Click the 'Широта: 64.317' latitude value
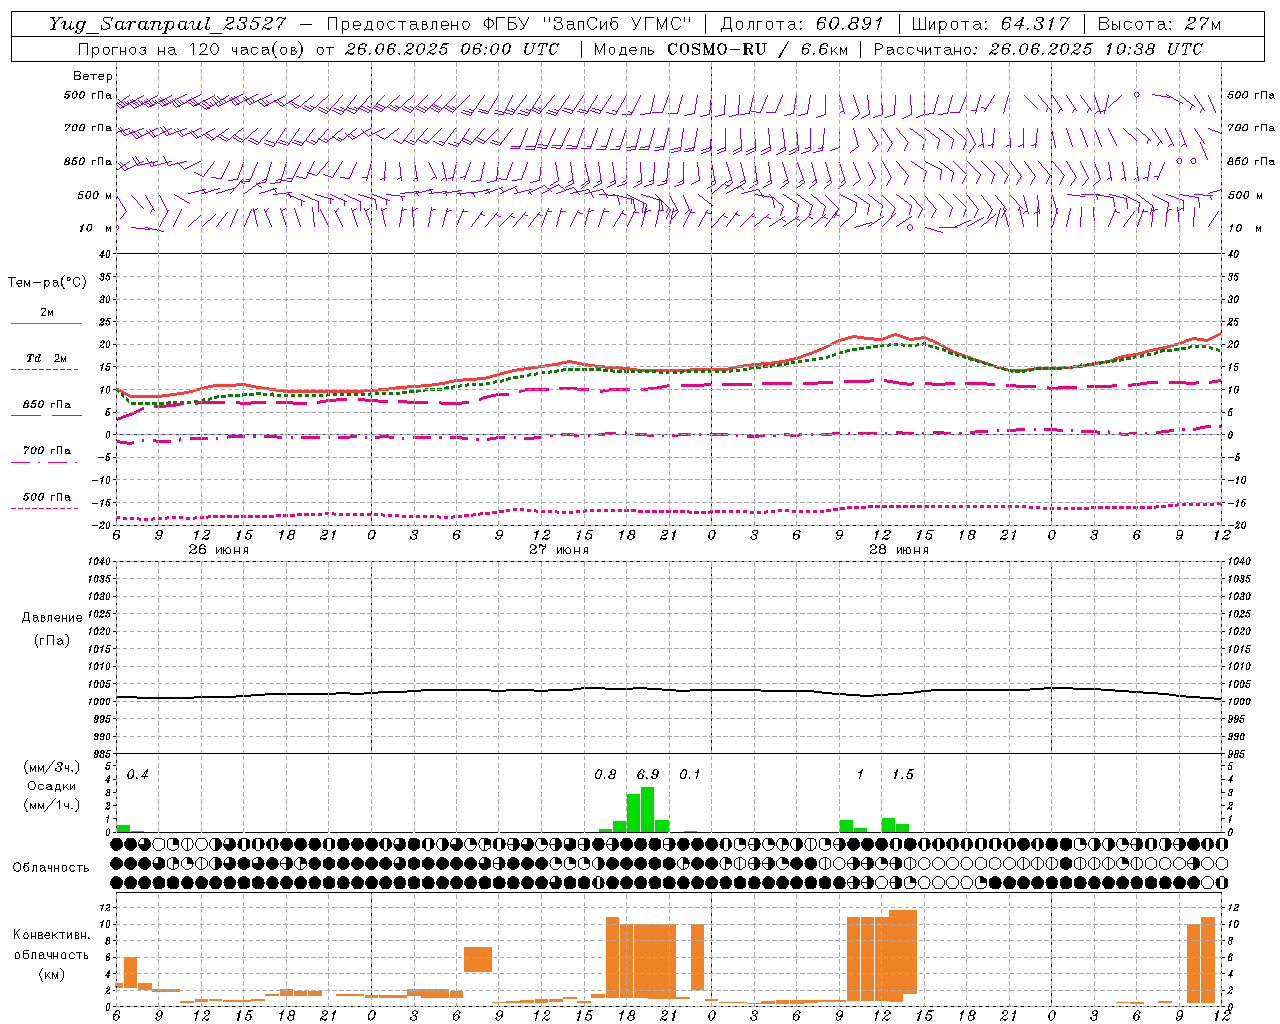The height and width of the screenshot is (1024, 1280). tap(990, 24)
